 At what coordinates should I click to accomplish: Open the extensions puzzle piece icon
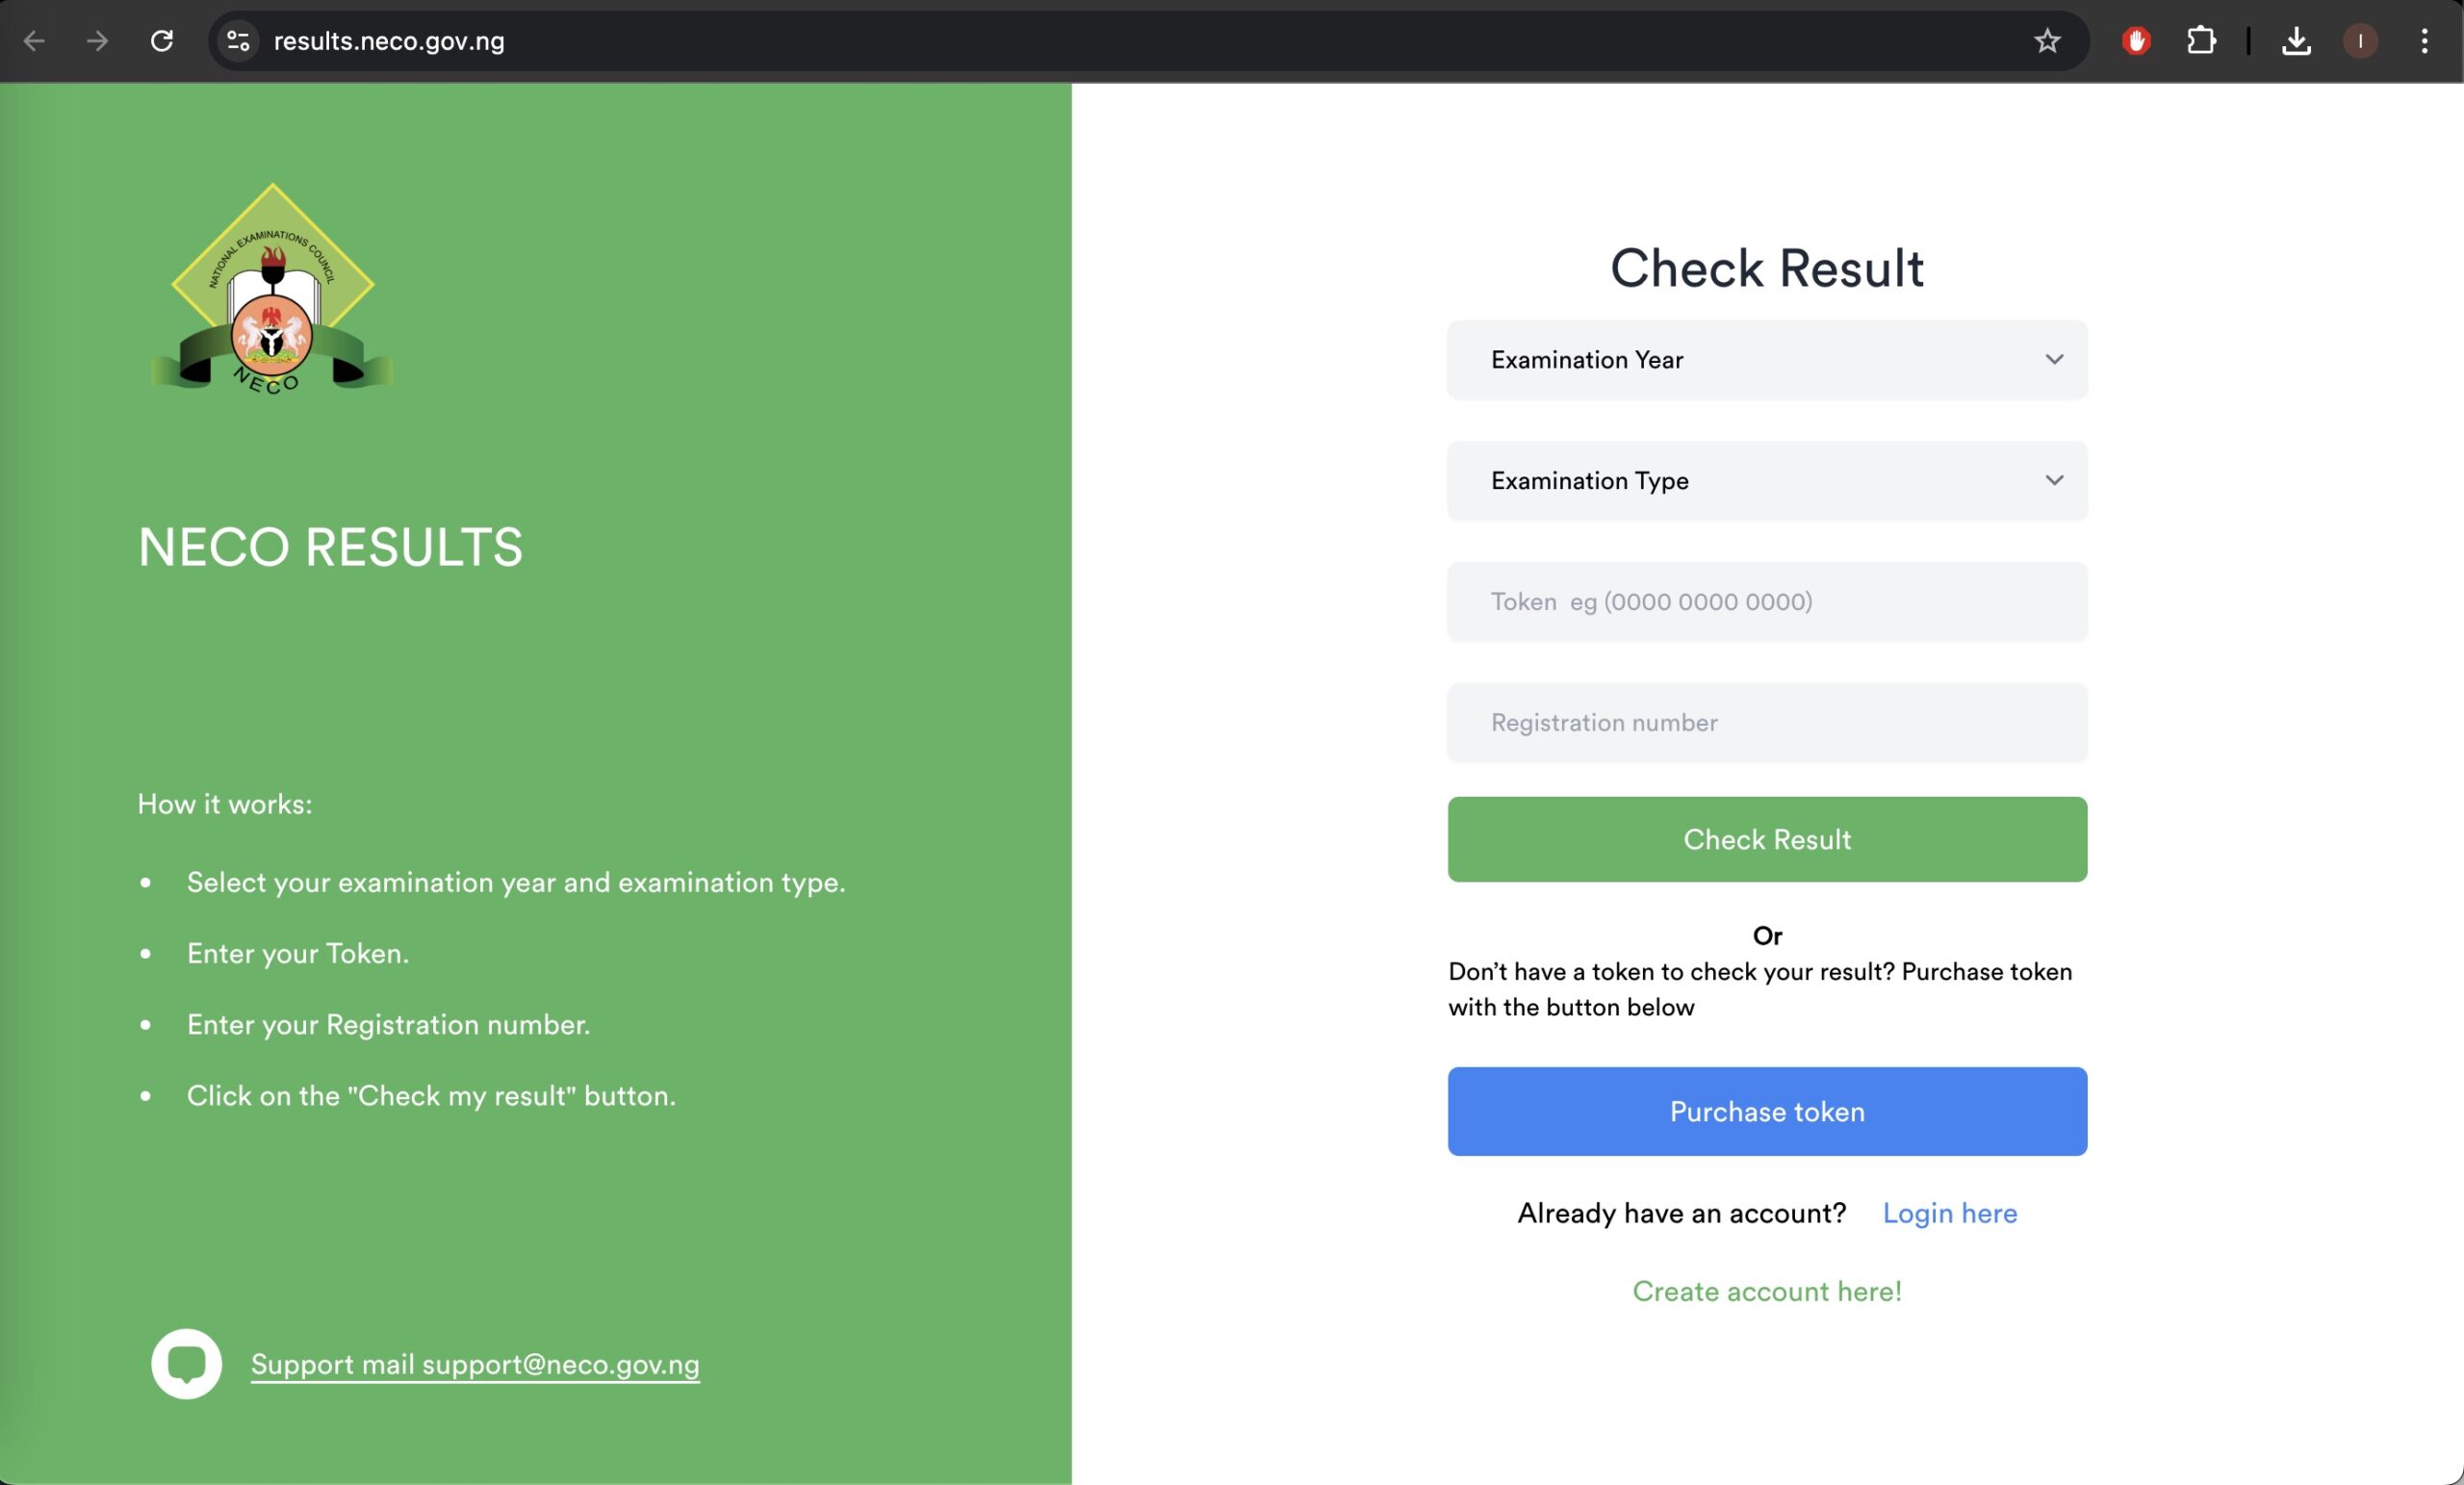coord(2201,41)
